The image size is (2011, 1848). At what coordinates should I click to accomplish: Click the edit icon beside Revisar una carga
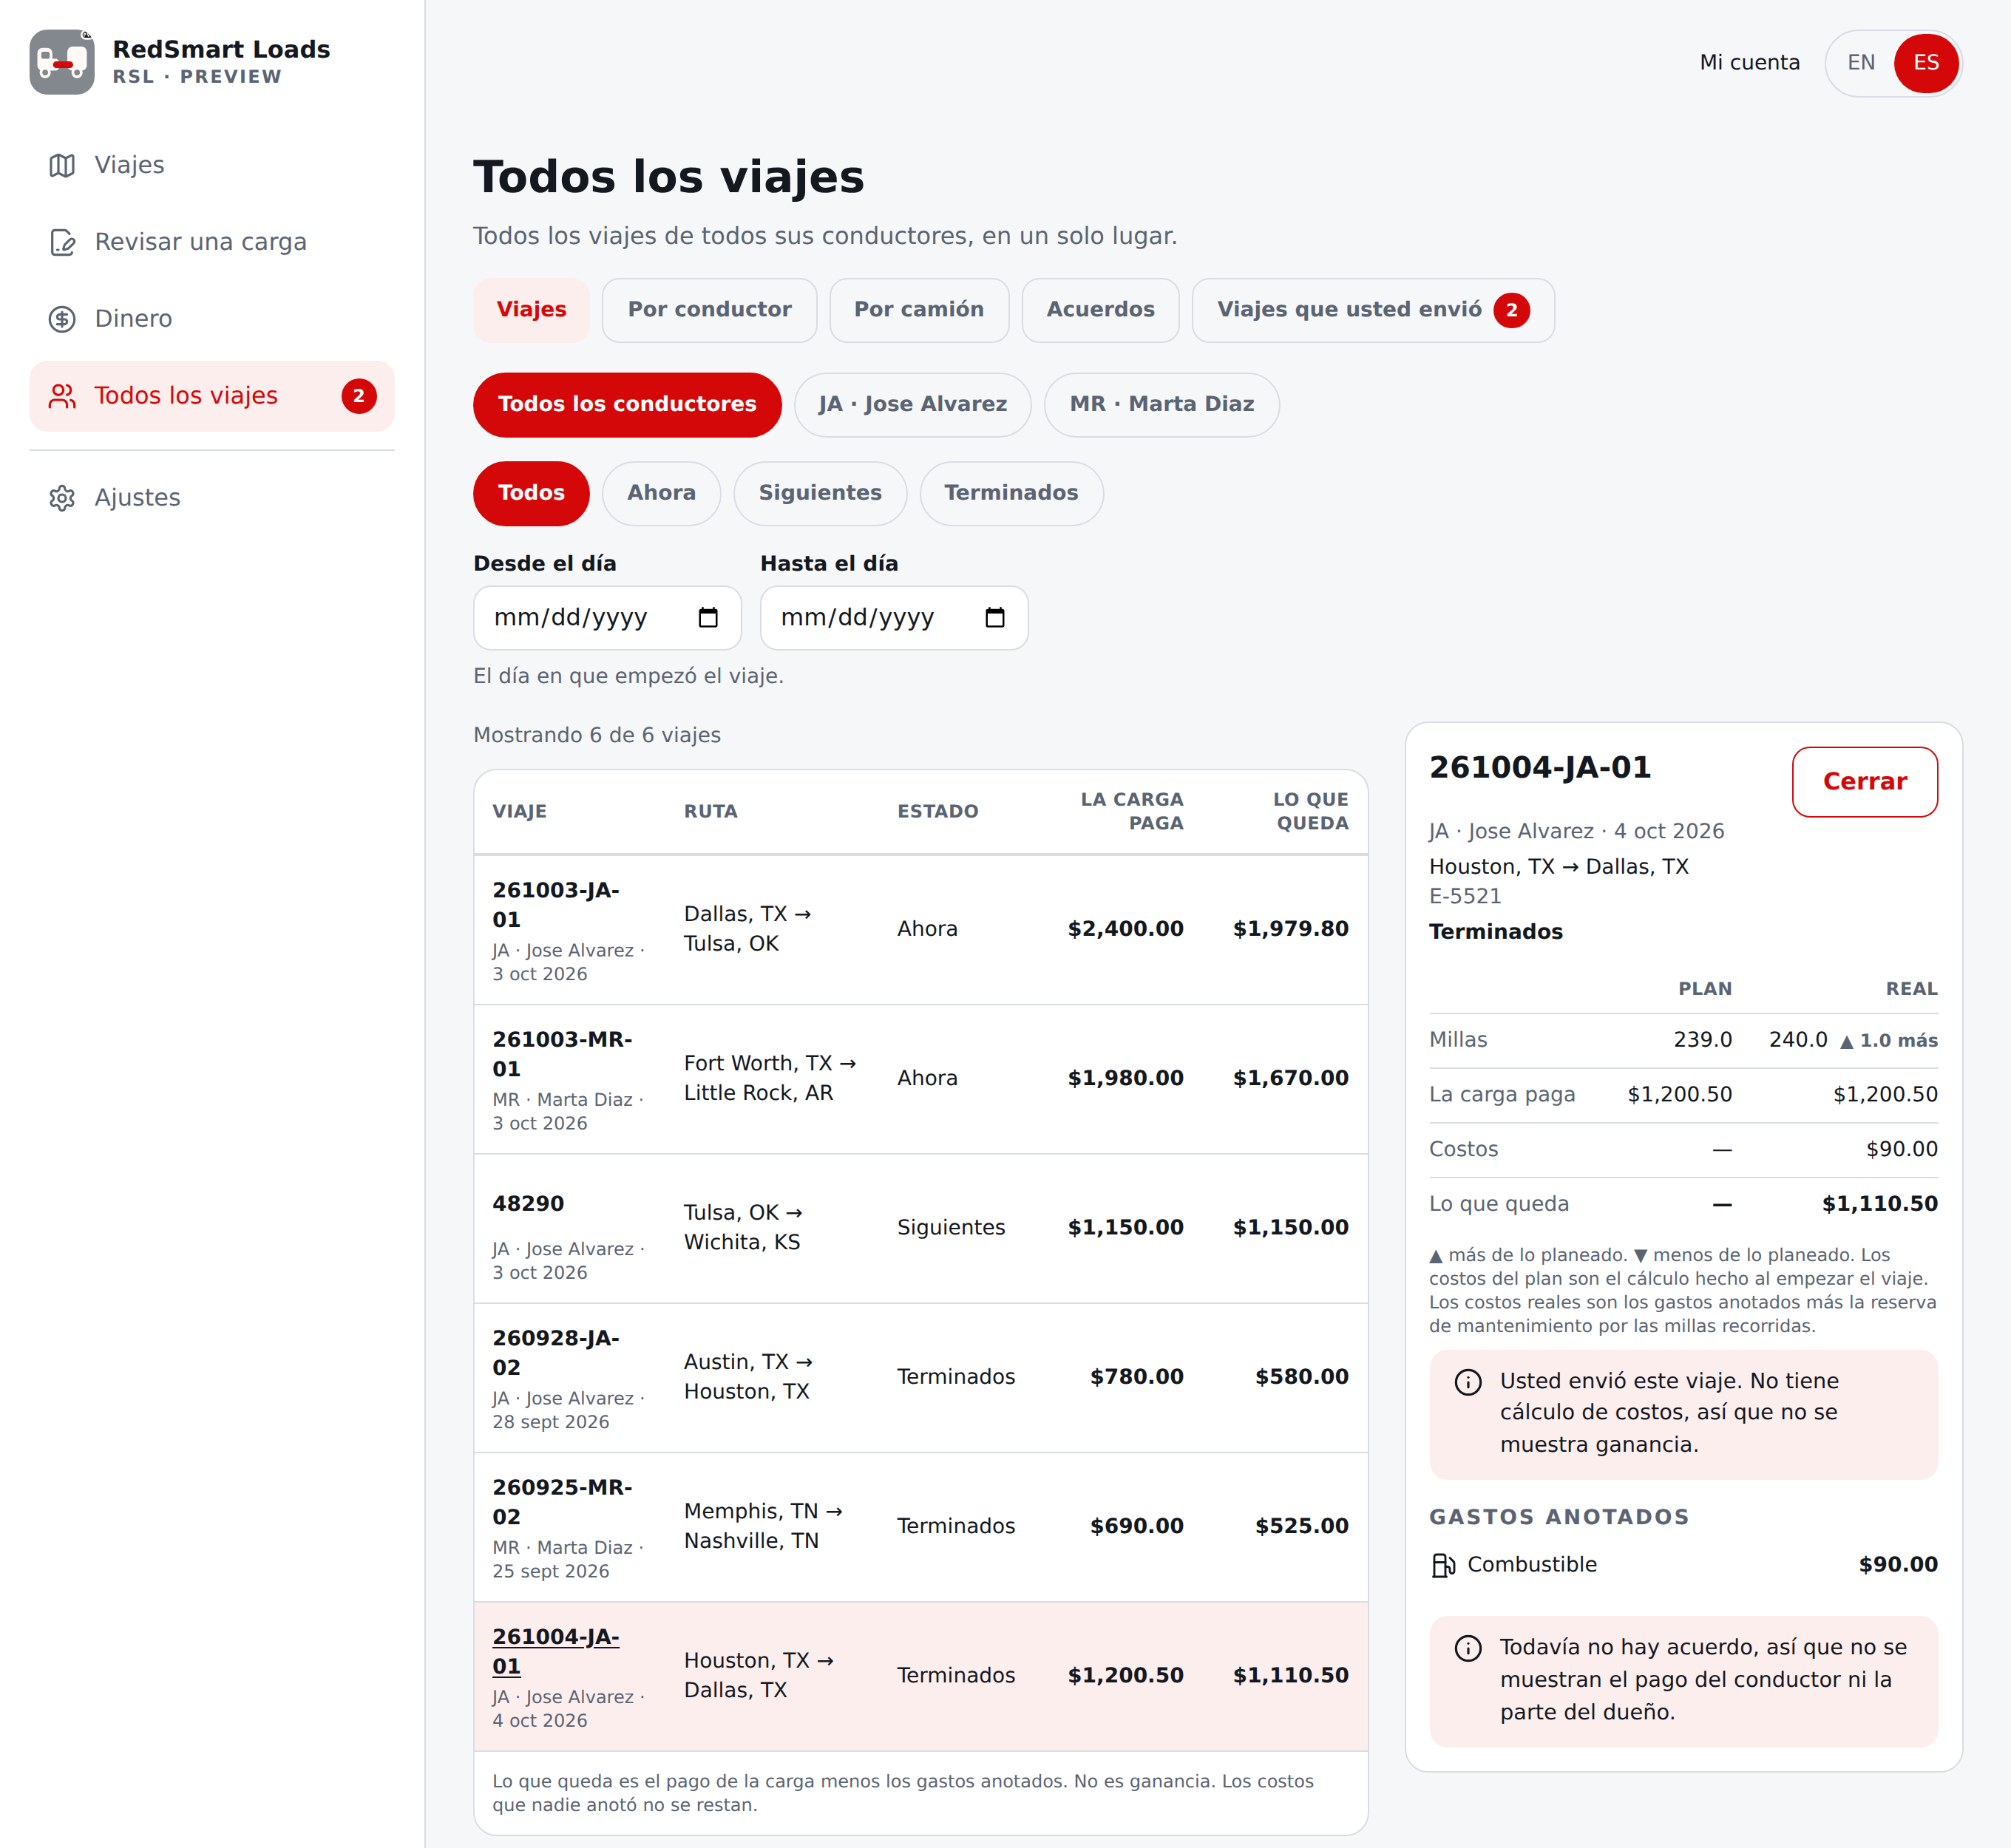(62, 242)
